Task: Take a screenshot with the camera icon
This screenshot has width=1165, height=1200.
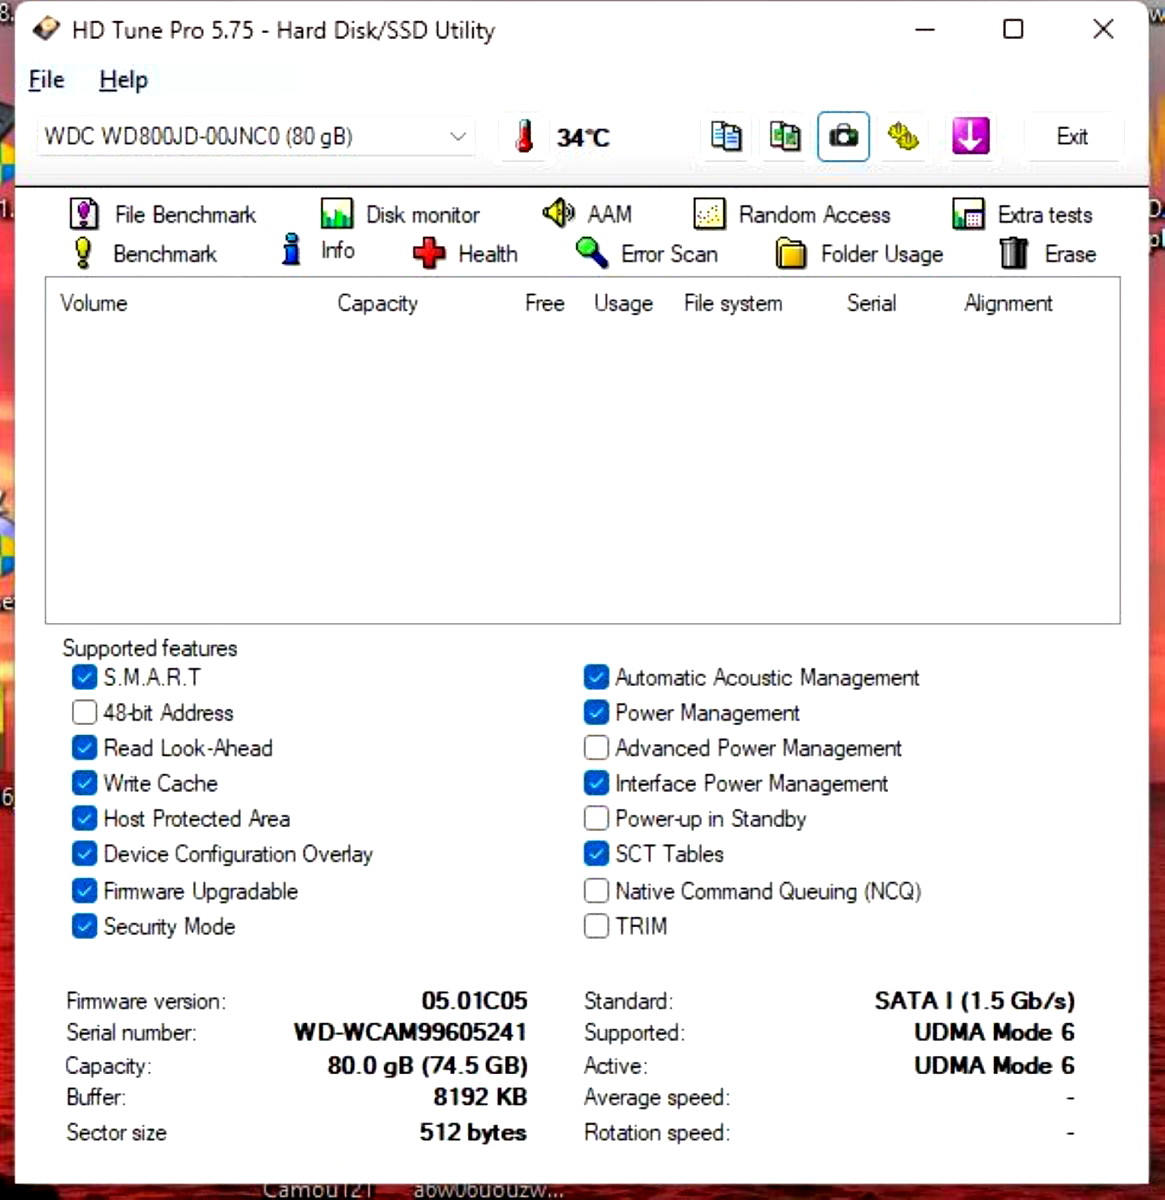Action: (x=843, y=136)
